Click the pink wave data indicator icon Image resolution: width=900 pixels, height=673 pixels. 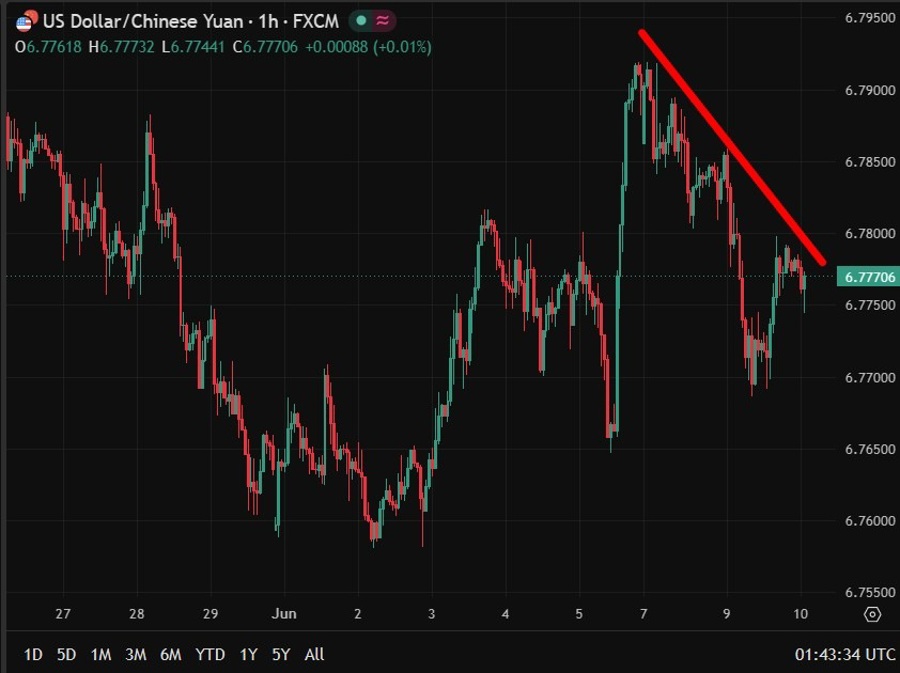coord(382,21)
